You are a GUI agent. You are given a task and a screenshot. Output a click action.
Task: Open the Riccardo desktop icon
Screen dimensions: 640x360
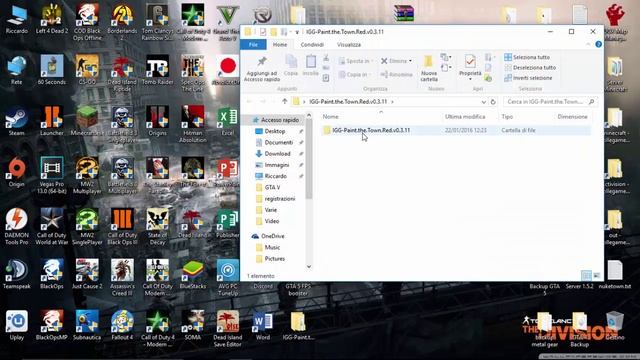coord(16,19)
